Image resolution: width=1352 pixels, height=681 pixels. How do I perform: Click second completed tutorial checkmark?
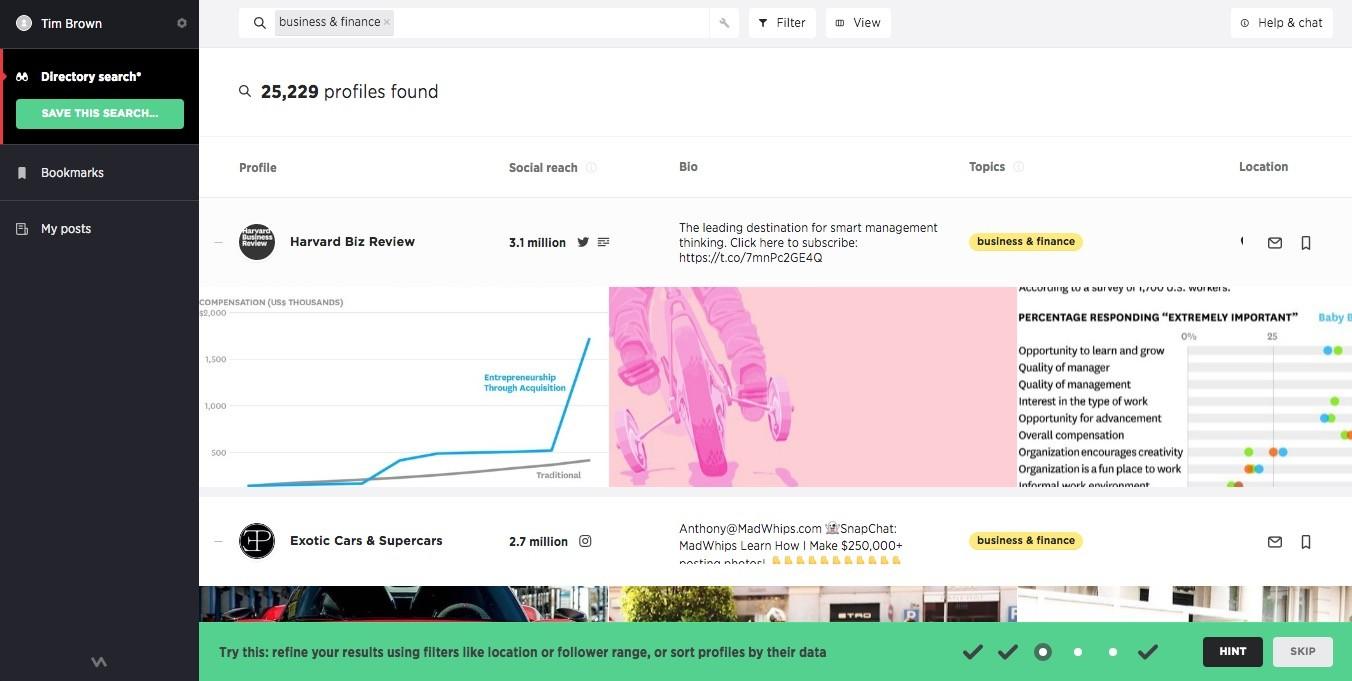(1008, 652)
